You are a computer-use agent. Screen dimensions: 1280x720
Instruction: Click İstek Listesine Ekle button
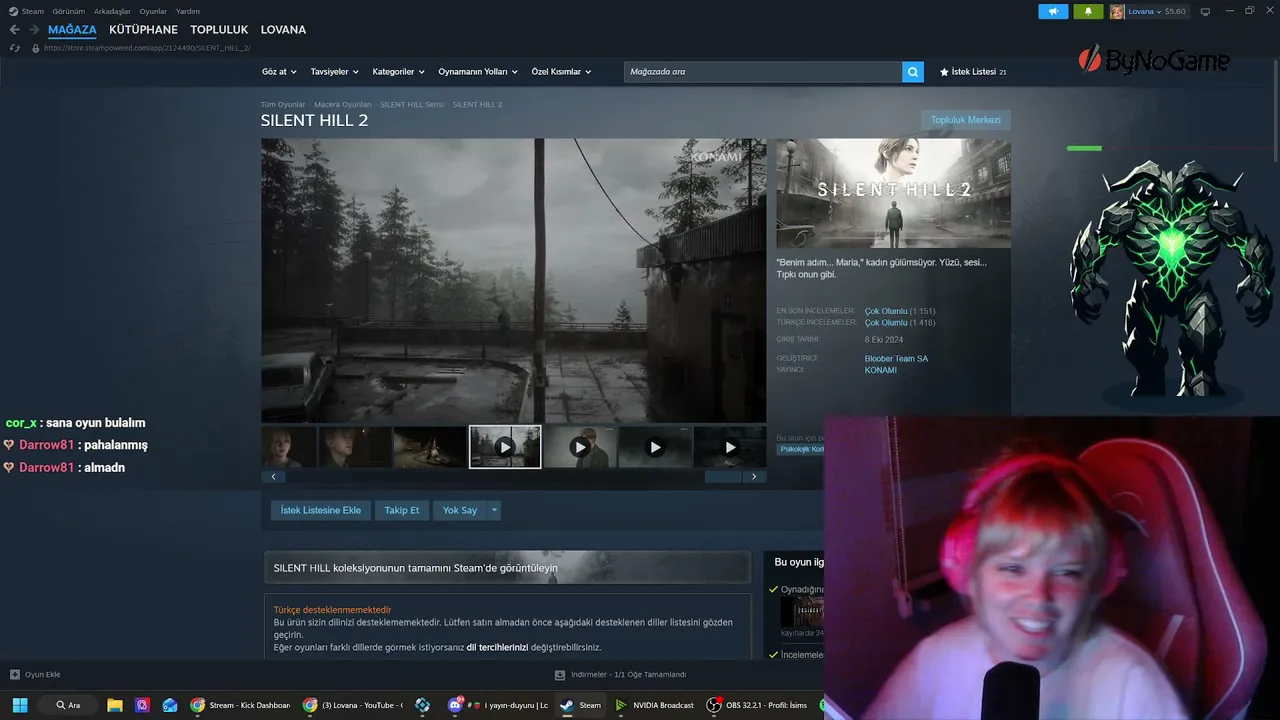(321, 510)
